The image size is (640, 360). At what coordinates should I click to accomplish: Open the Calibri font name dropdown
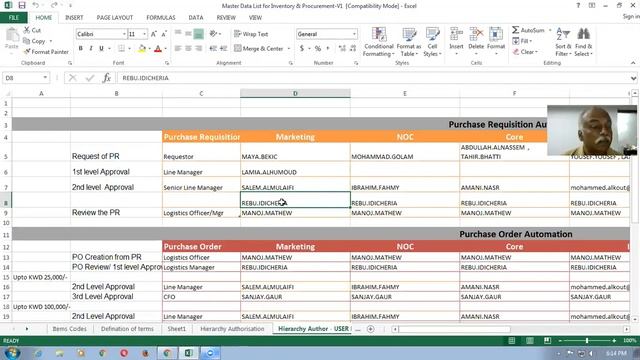click(124, 34)
